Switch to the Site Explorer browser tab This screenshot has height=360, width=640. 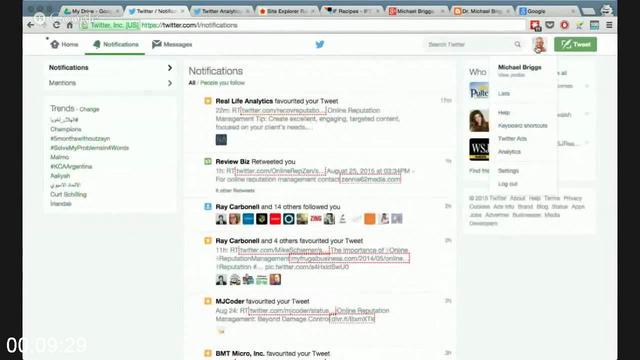[287, 11]
